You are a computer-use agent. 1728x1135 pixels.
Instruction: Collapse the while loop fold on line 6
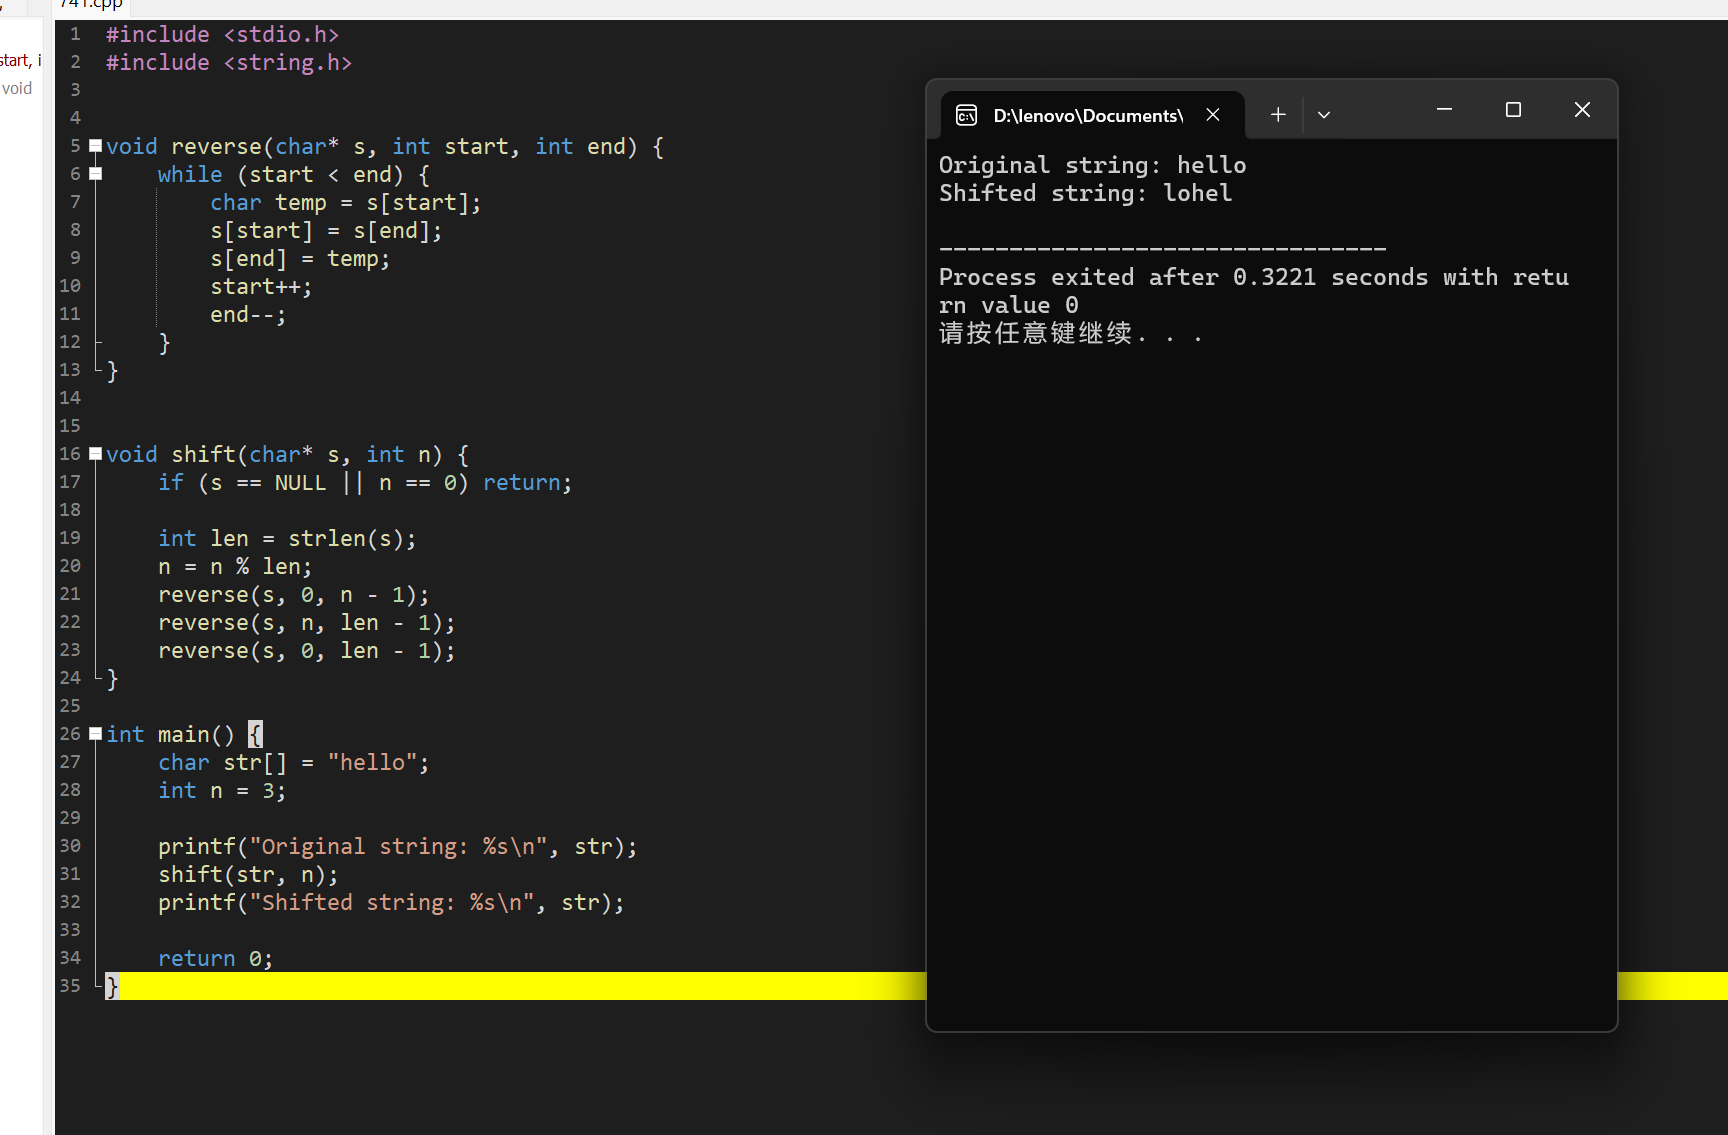[x=96, y=174]
